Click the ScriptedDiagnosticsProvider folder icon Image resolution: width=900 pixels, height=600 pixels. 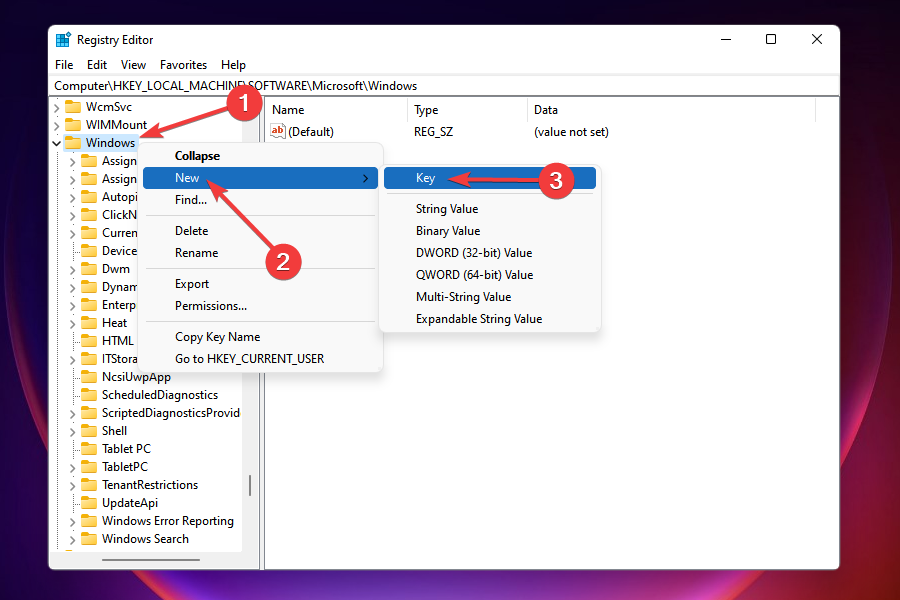click(x=89, y=413)
